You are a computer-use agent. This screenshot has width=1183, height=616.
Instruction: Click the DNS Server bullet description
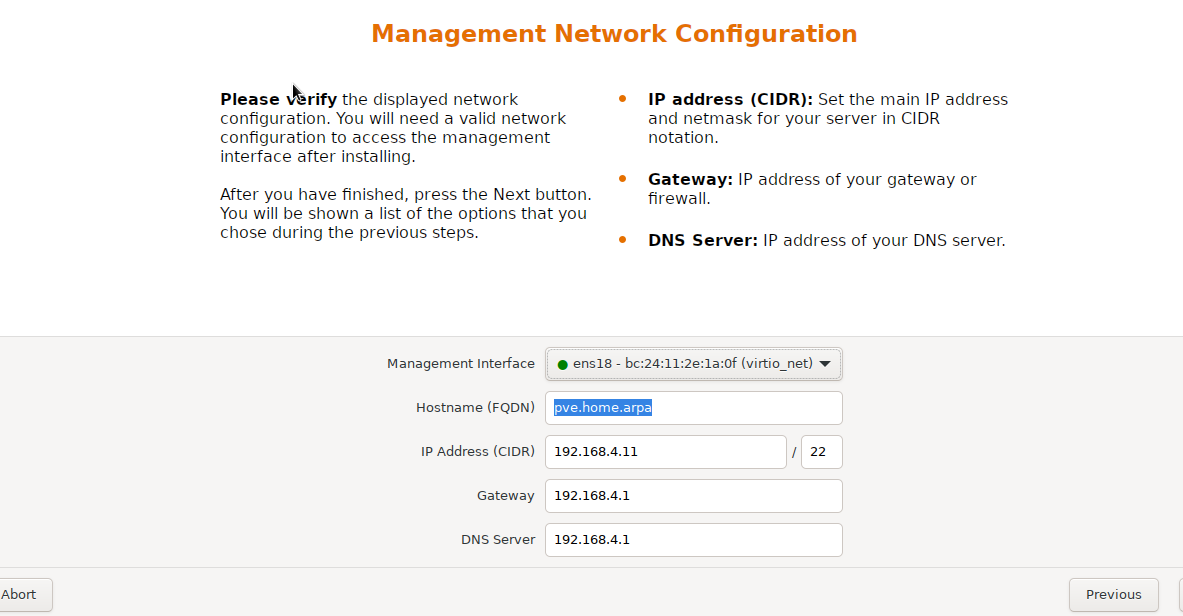tap(828, 240)
